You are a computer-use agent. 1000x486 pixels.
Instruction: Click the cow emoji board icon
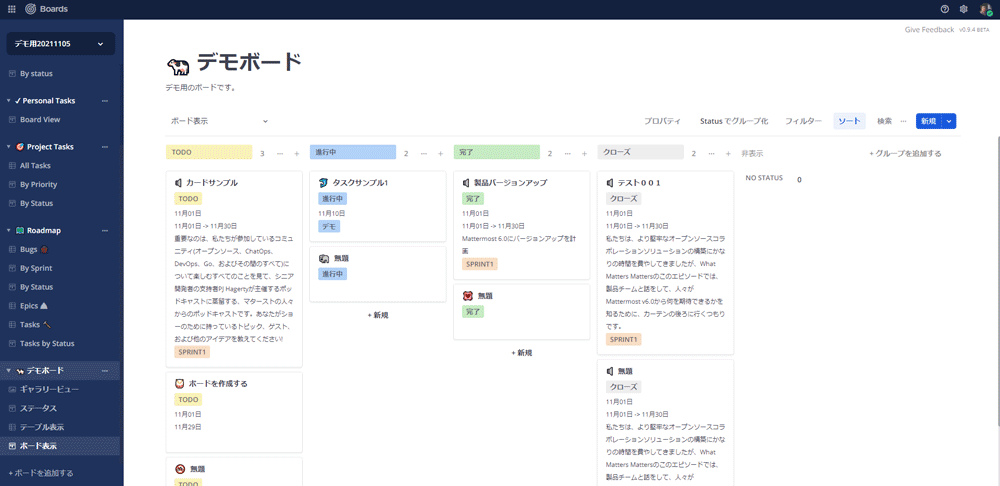click(176, 65)
